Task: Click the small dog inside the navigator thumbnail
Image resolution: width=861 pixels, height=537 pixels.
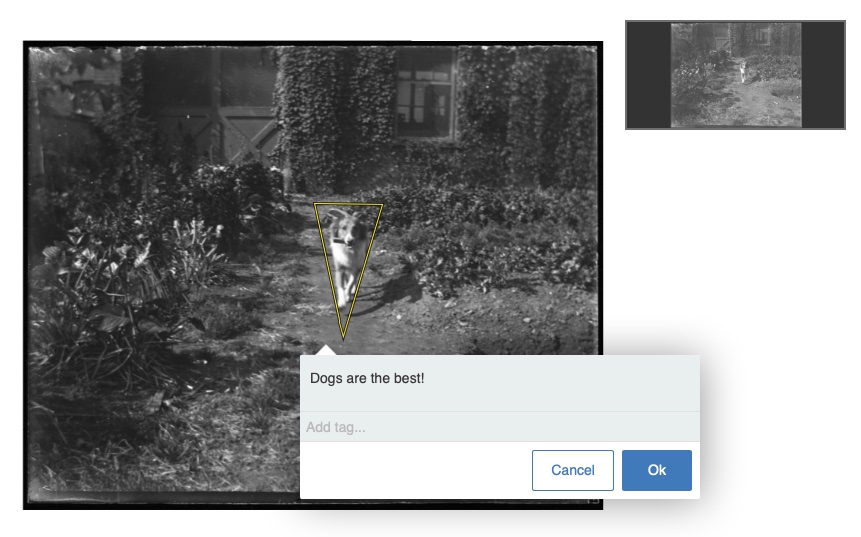Action: point(741,70)
